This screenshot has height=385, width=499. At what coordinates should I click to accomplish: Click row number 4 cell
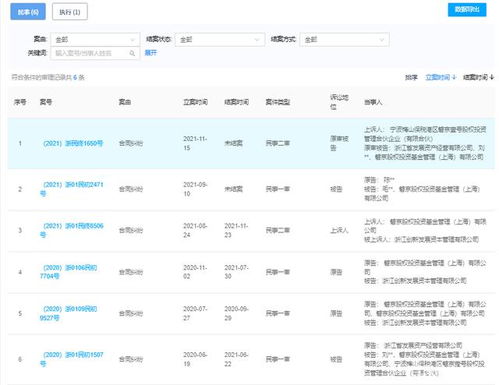point(20,272)
